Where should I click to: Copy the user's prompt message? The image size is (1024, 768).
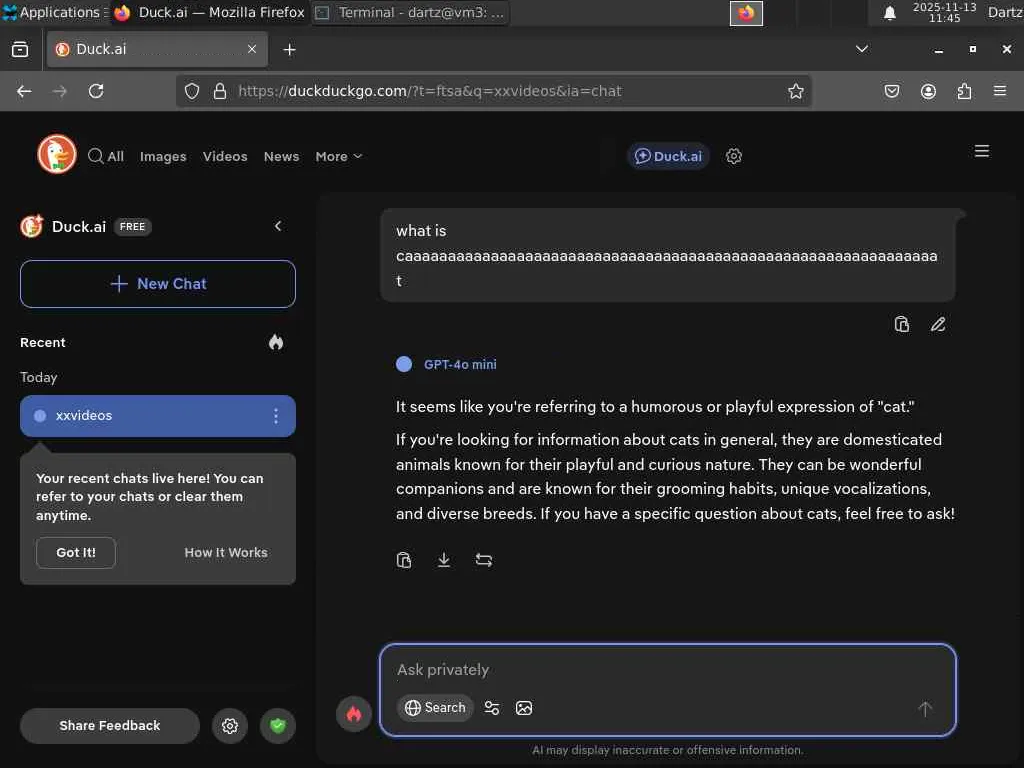pyautogui.click(x=901, y=324)
